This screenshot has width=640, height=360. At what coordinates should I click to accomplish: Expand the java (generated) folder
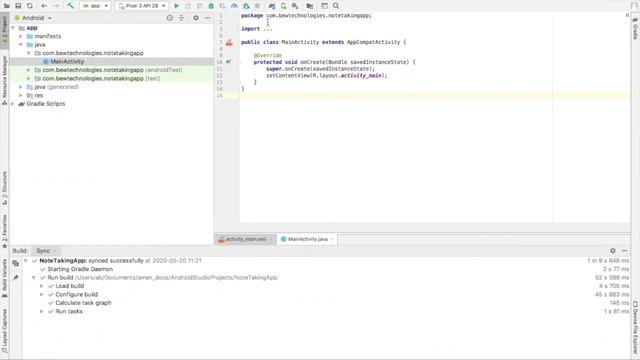coord(21,87)
